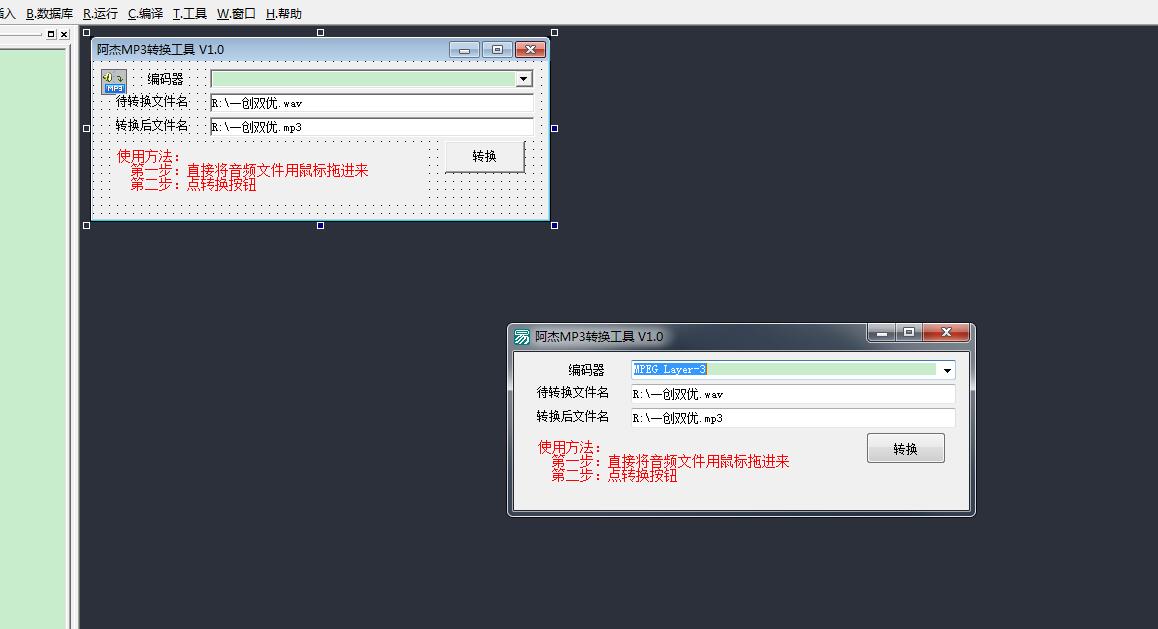Expand the 编码器 dropdown in the running window
The height and width of the screenshot is (629, 1158).
coord(947,370)
